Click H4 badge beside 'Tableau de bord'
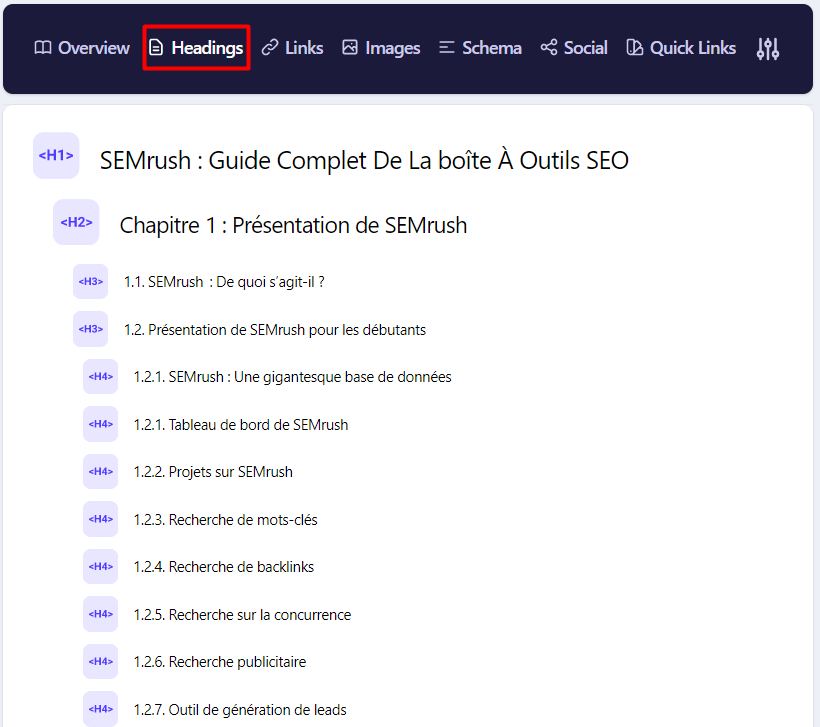This screenshot has width=820, height=727. (x=100, y=424)
